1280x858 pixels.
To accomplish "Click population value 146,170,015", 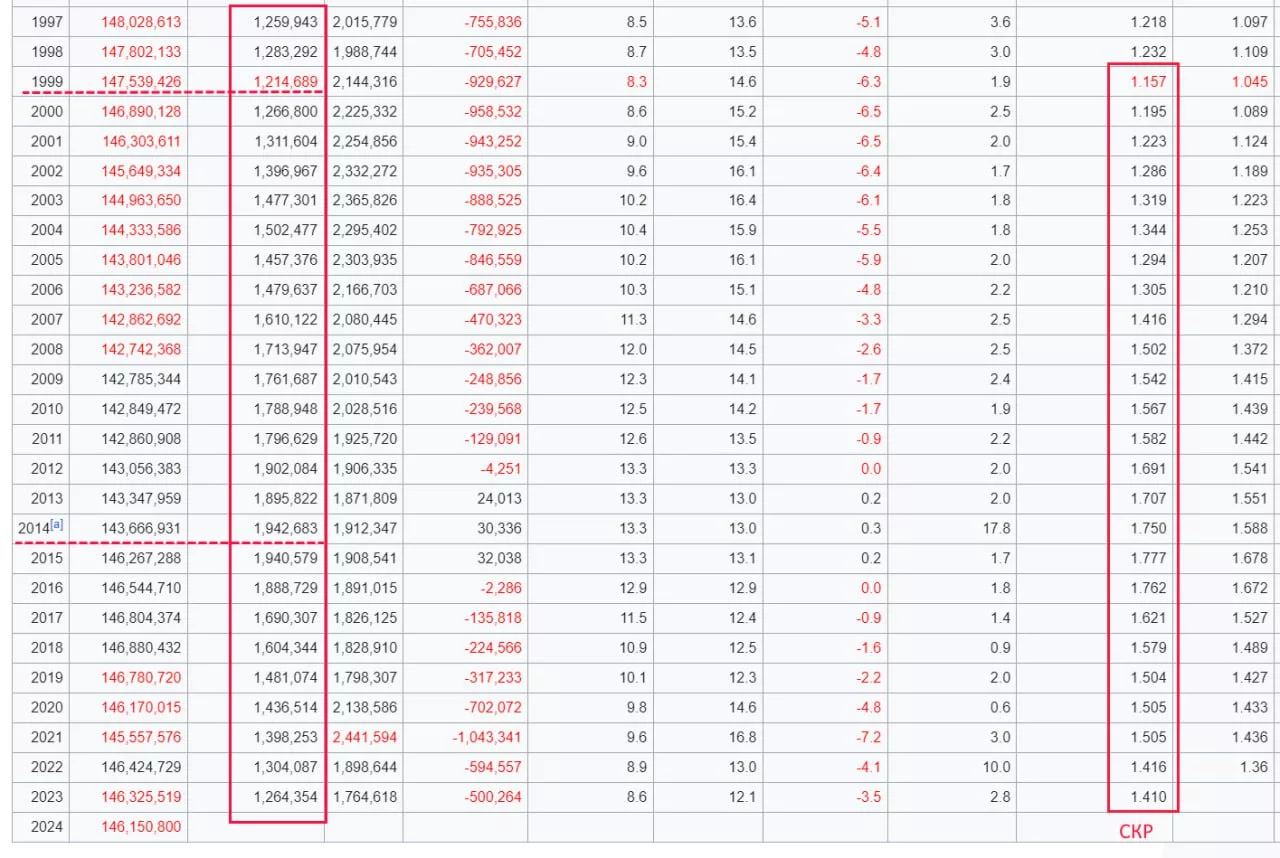I will [141, 707].
